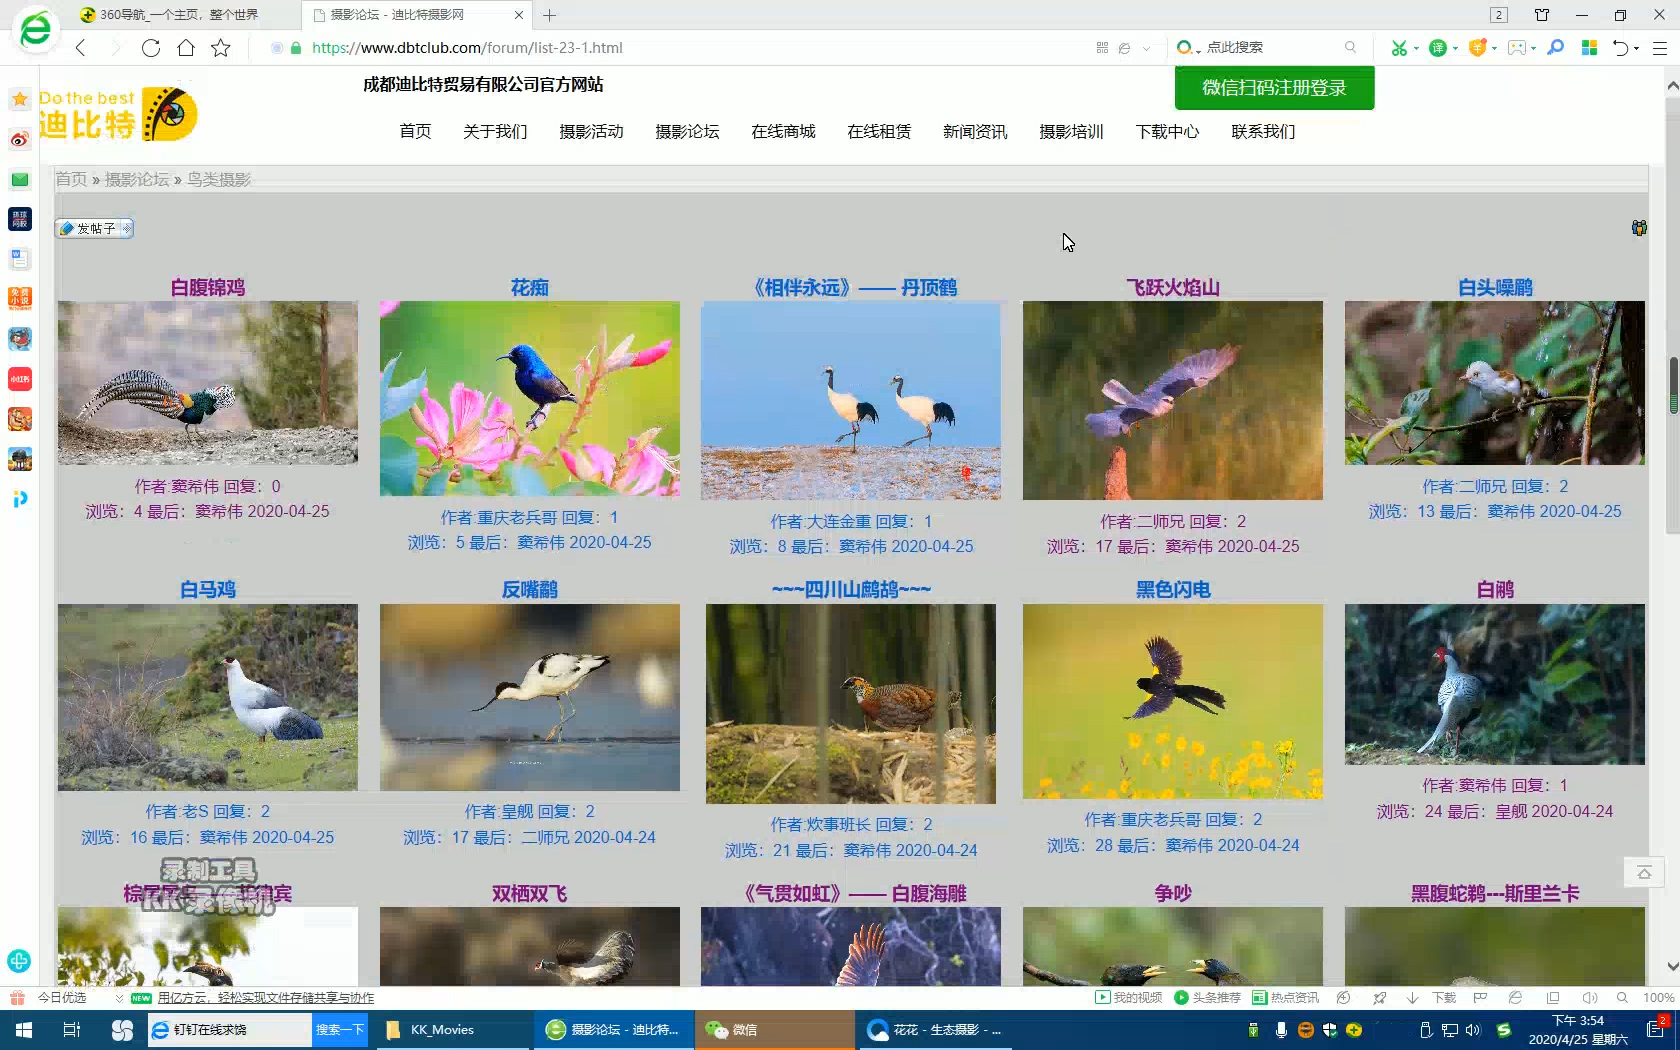The height and width of the screenshot is (1050, 1680).
Task: Click the browser refresh icon
Action: (151, 48)
